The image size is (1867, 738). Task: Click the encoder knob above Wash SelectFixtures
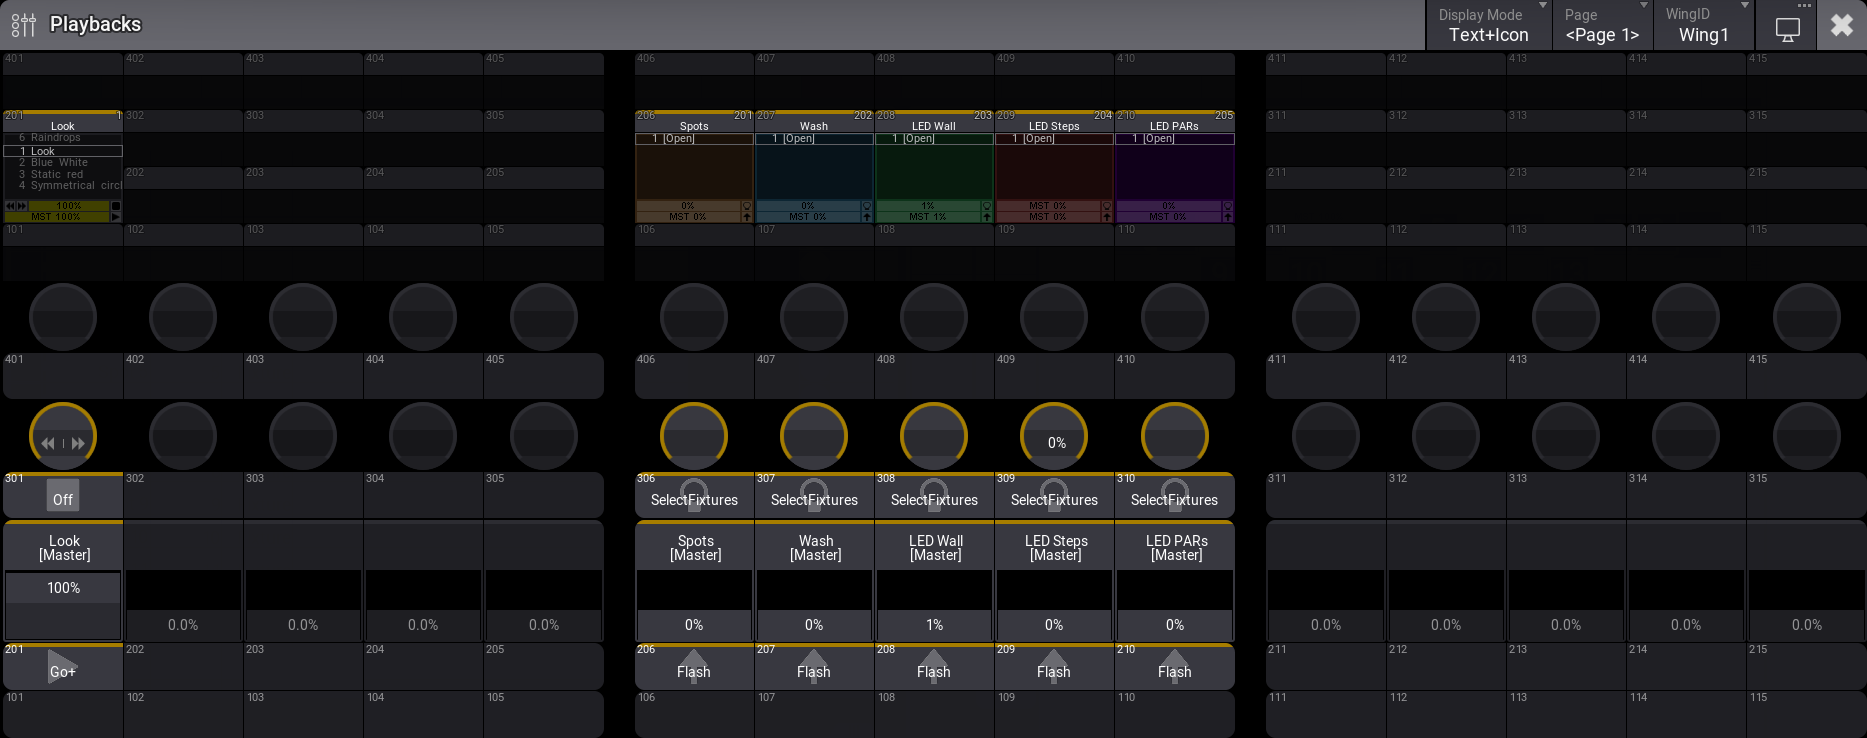[x=814, y=436]
